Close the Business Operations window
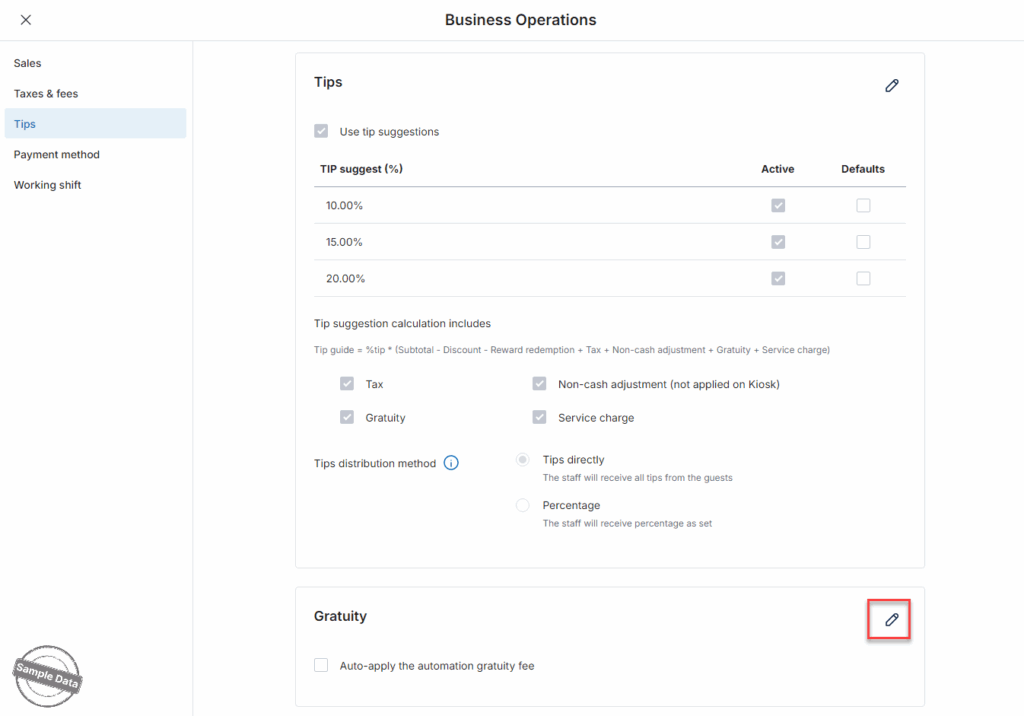The image size is (1024, 716). click(x=26, y=20)
